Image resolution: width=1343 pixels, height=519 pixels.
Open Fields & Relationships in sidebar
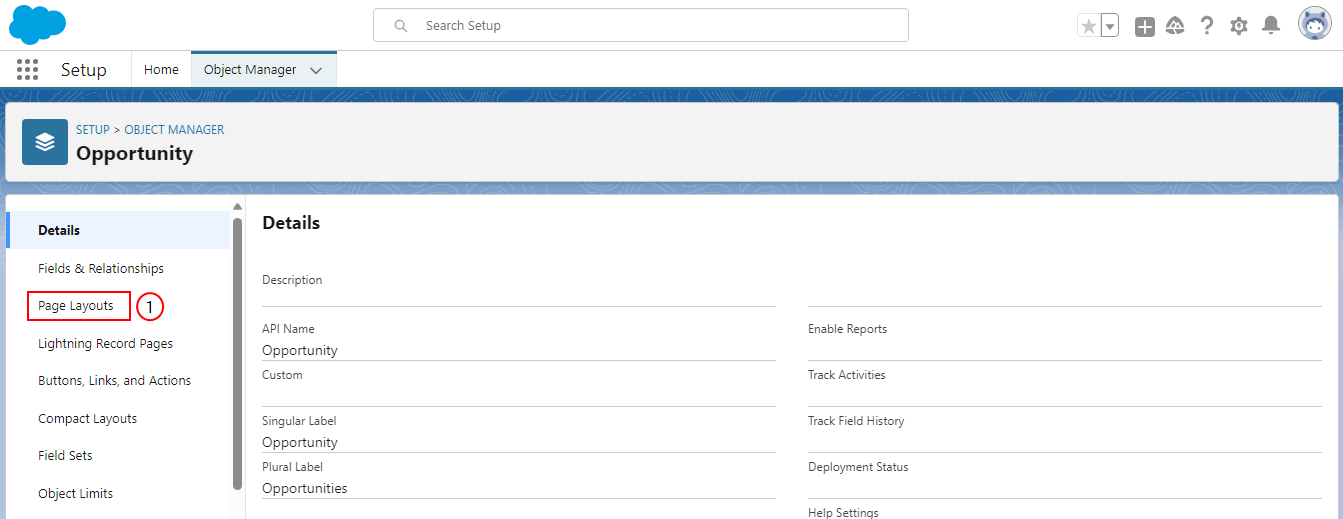click(101, 268)
